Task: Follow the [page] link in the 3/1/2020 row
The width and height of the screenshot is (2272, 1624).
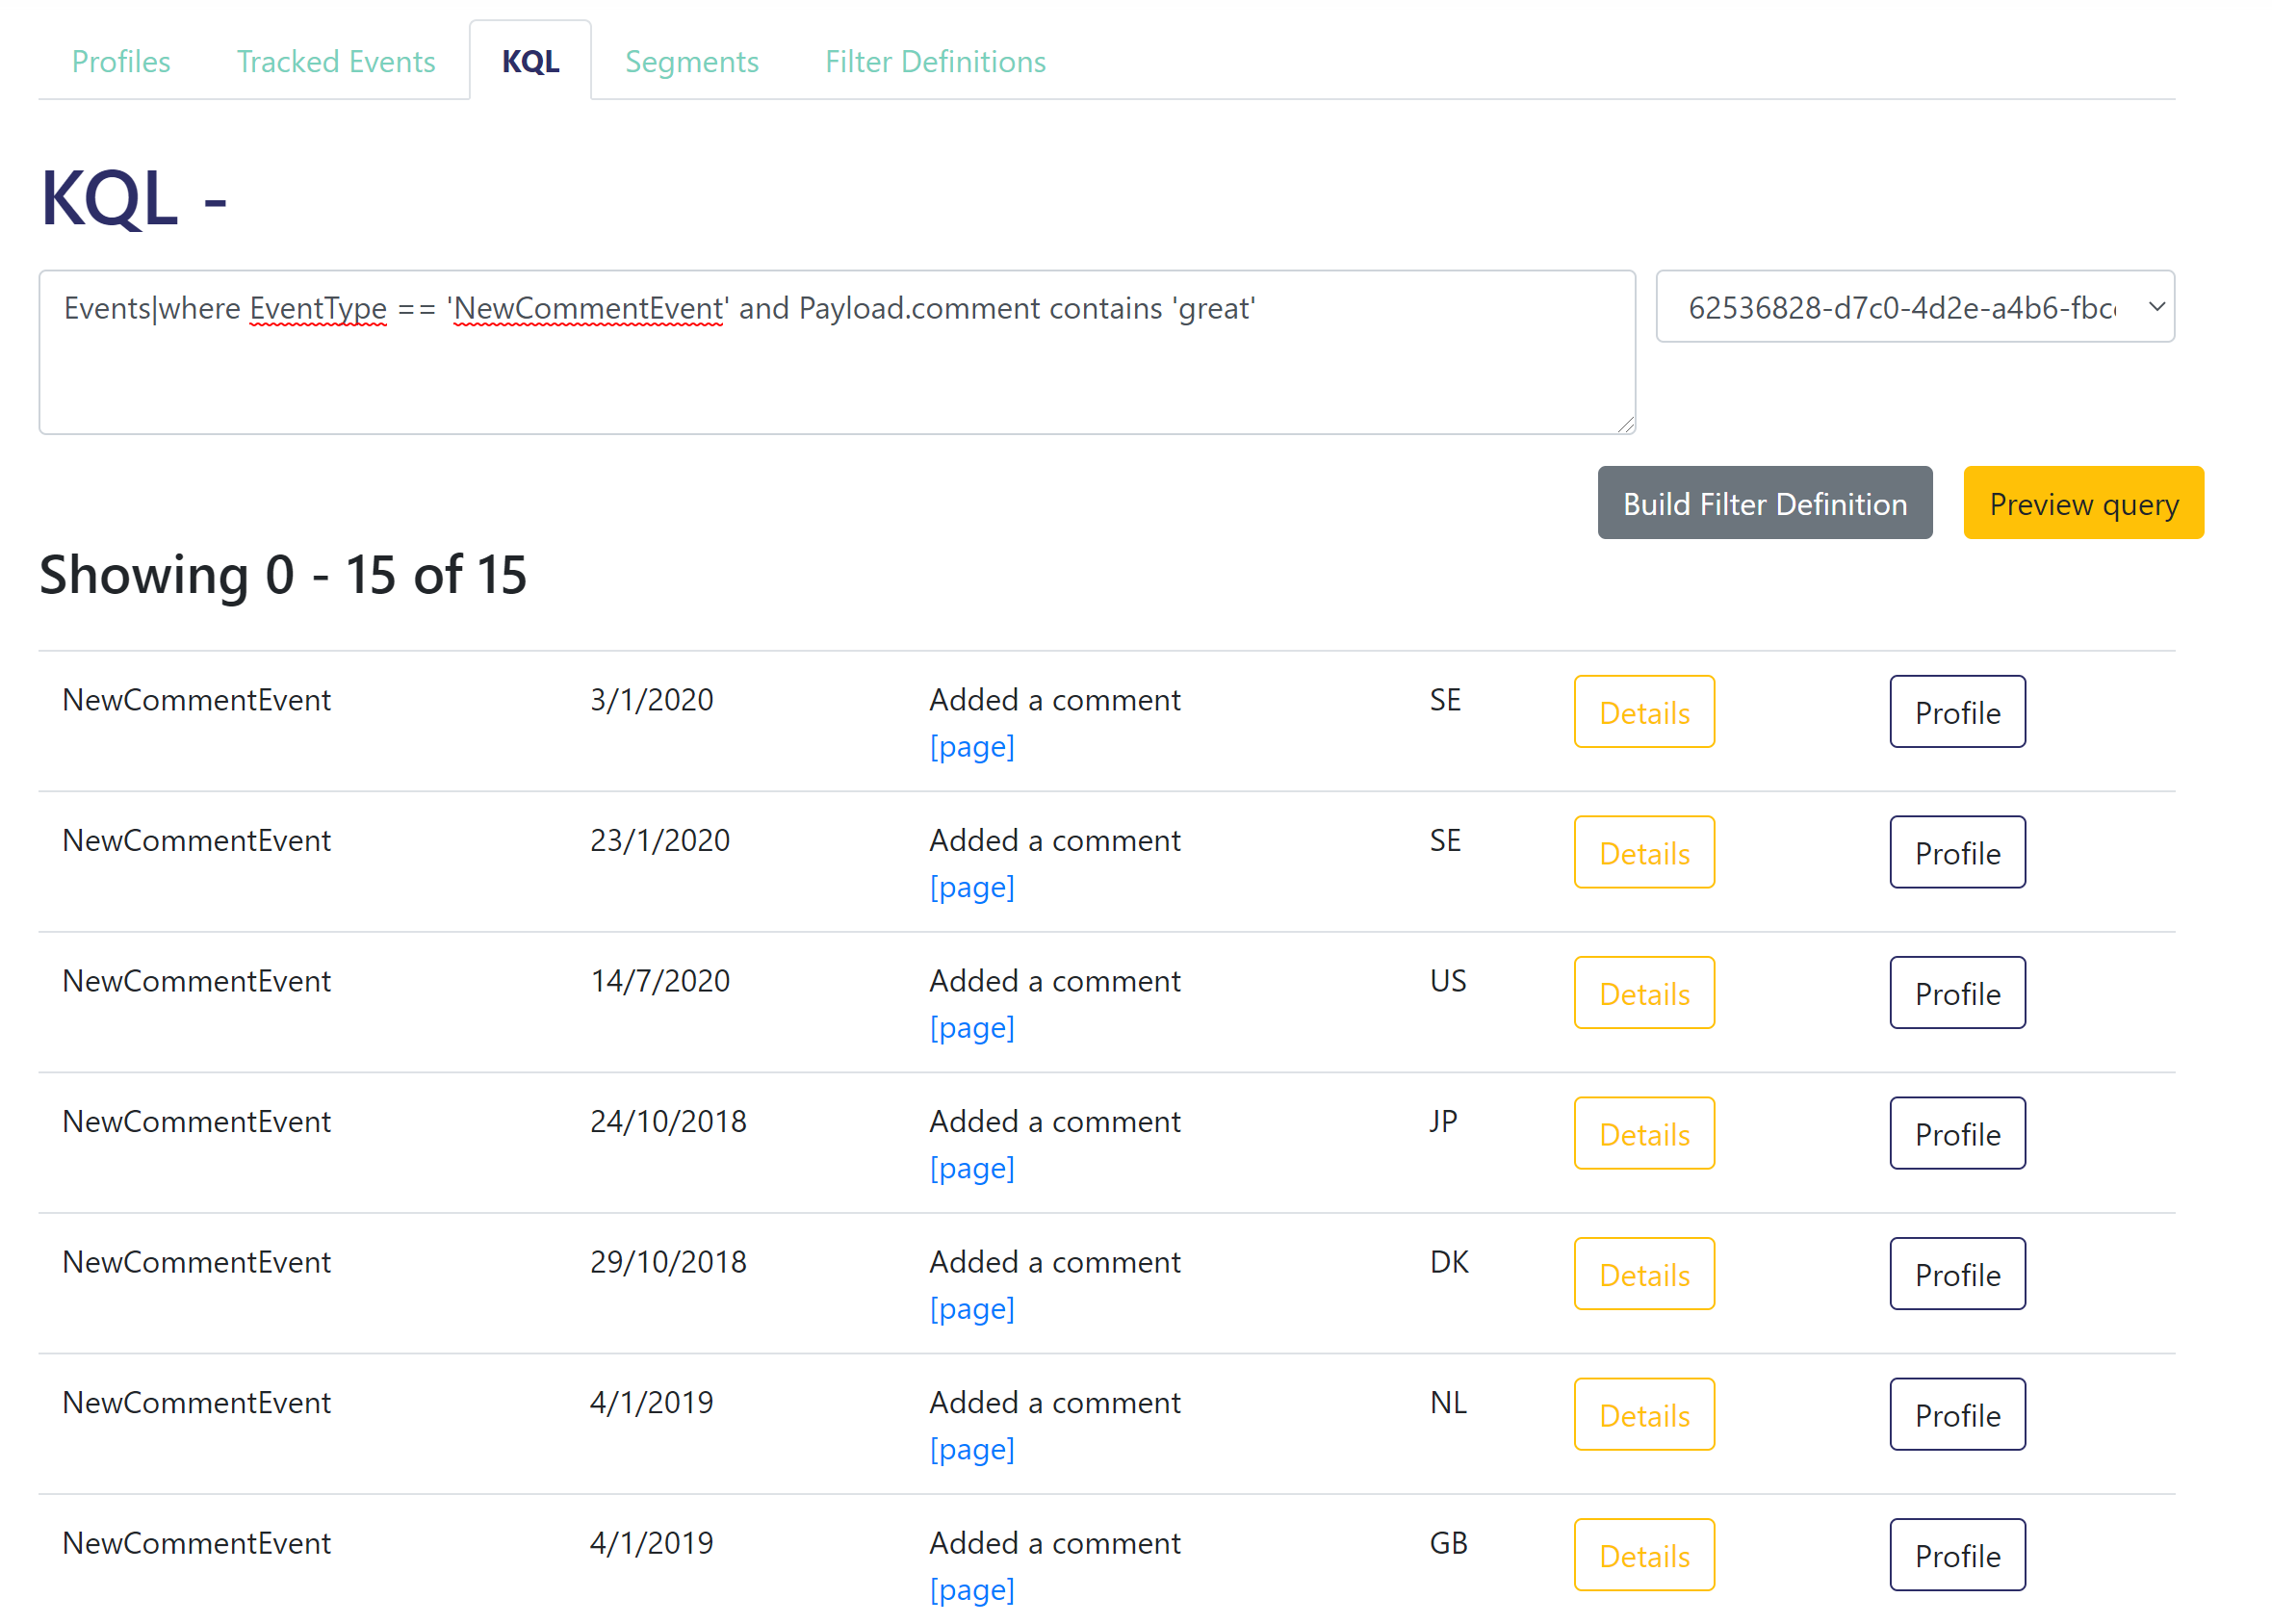Action: pos(972,747)
